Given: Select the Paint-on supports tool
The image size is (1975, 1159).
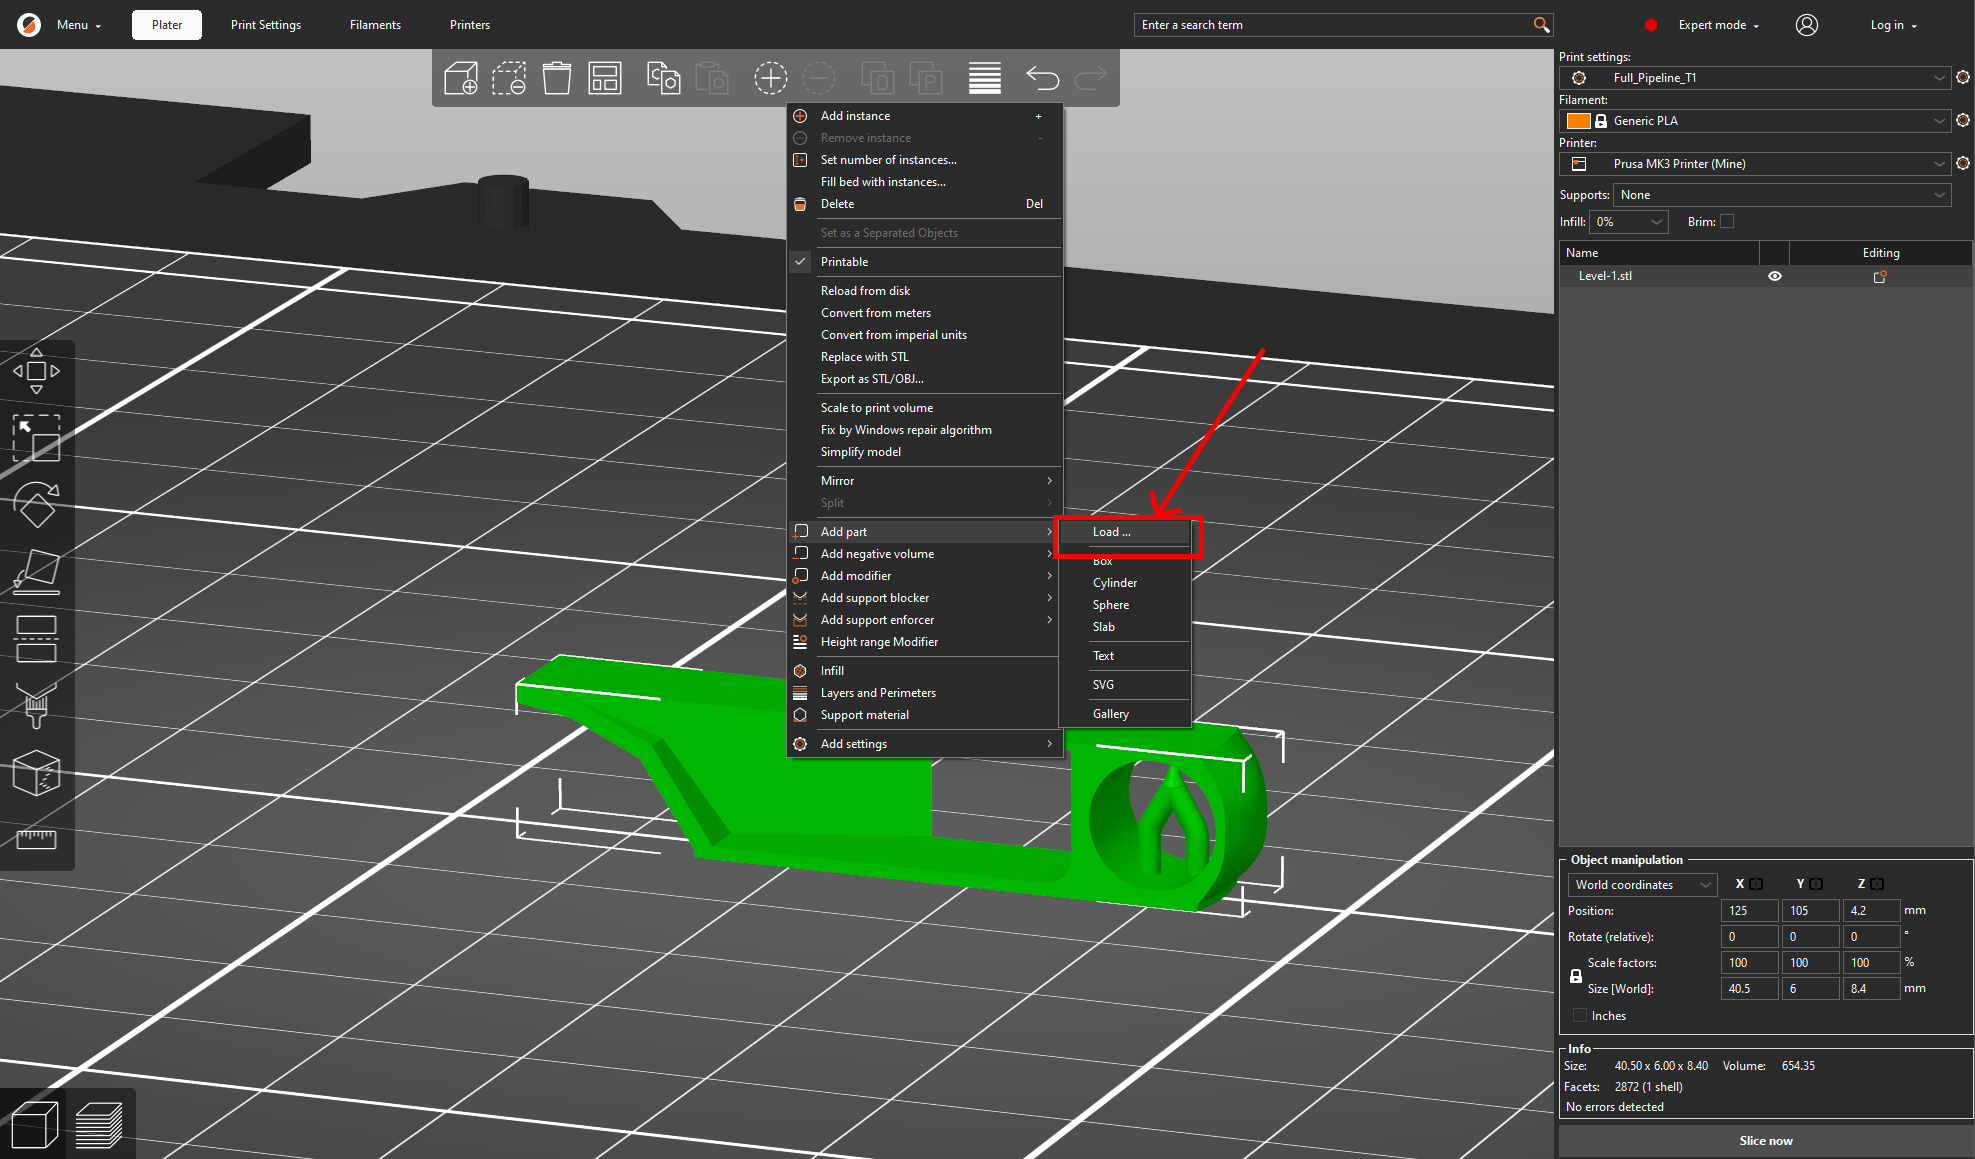Looking at the screenshot, I should pyautogui.click(x=36, y=706).
